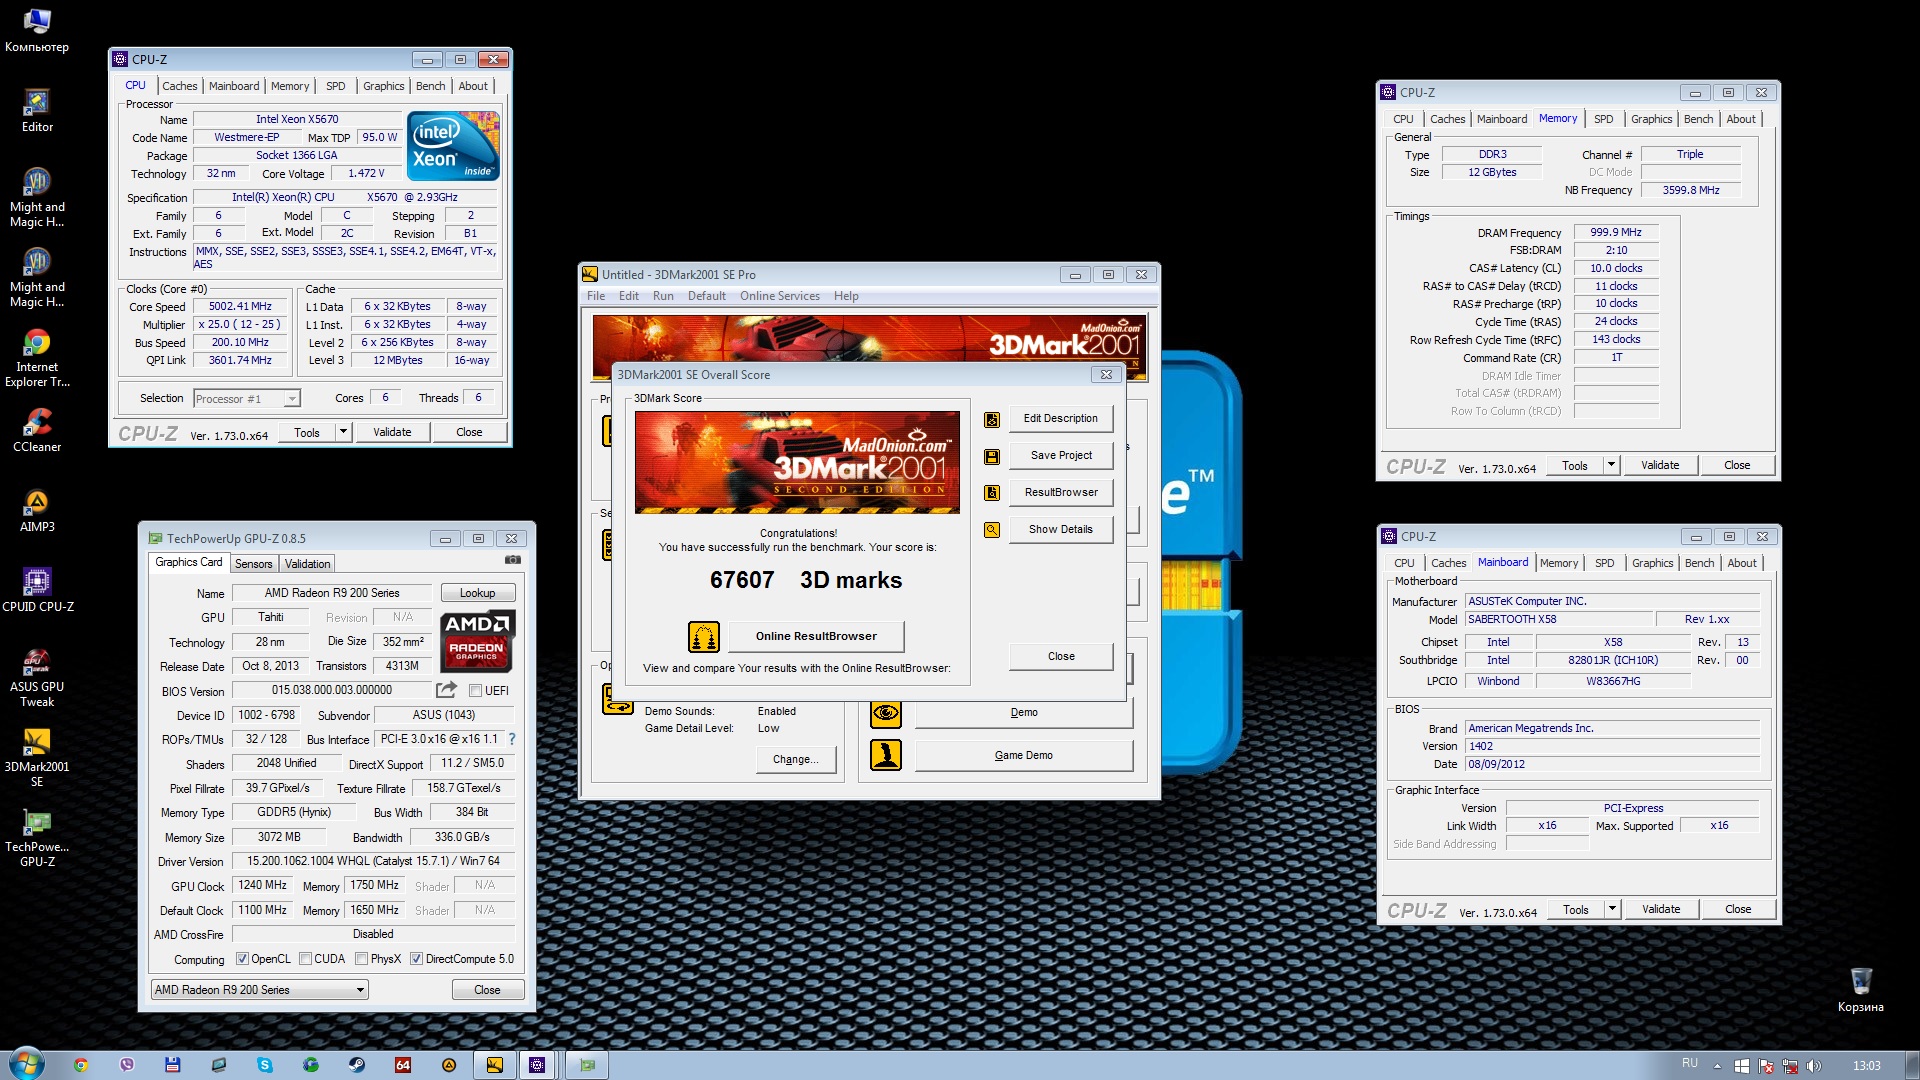
Task: Switch to Bench tab in CPU-Z Mainboard window
Action: pos(1699,563)
